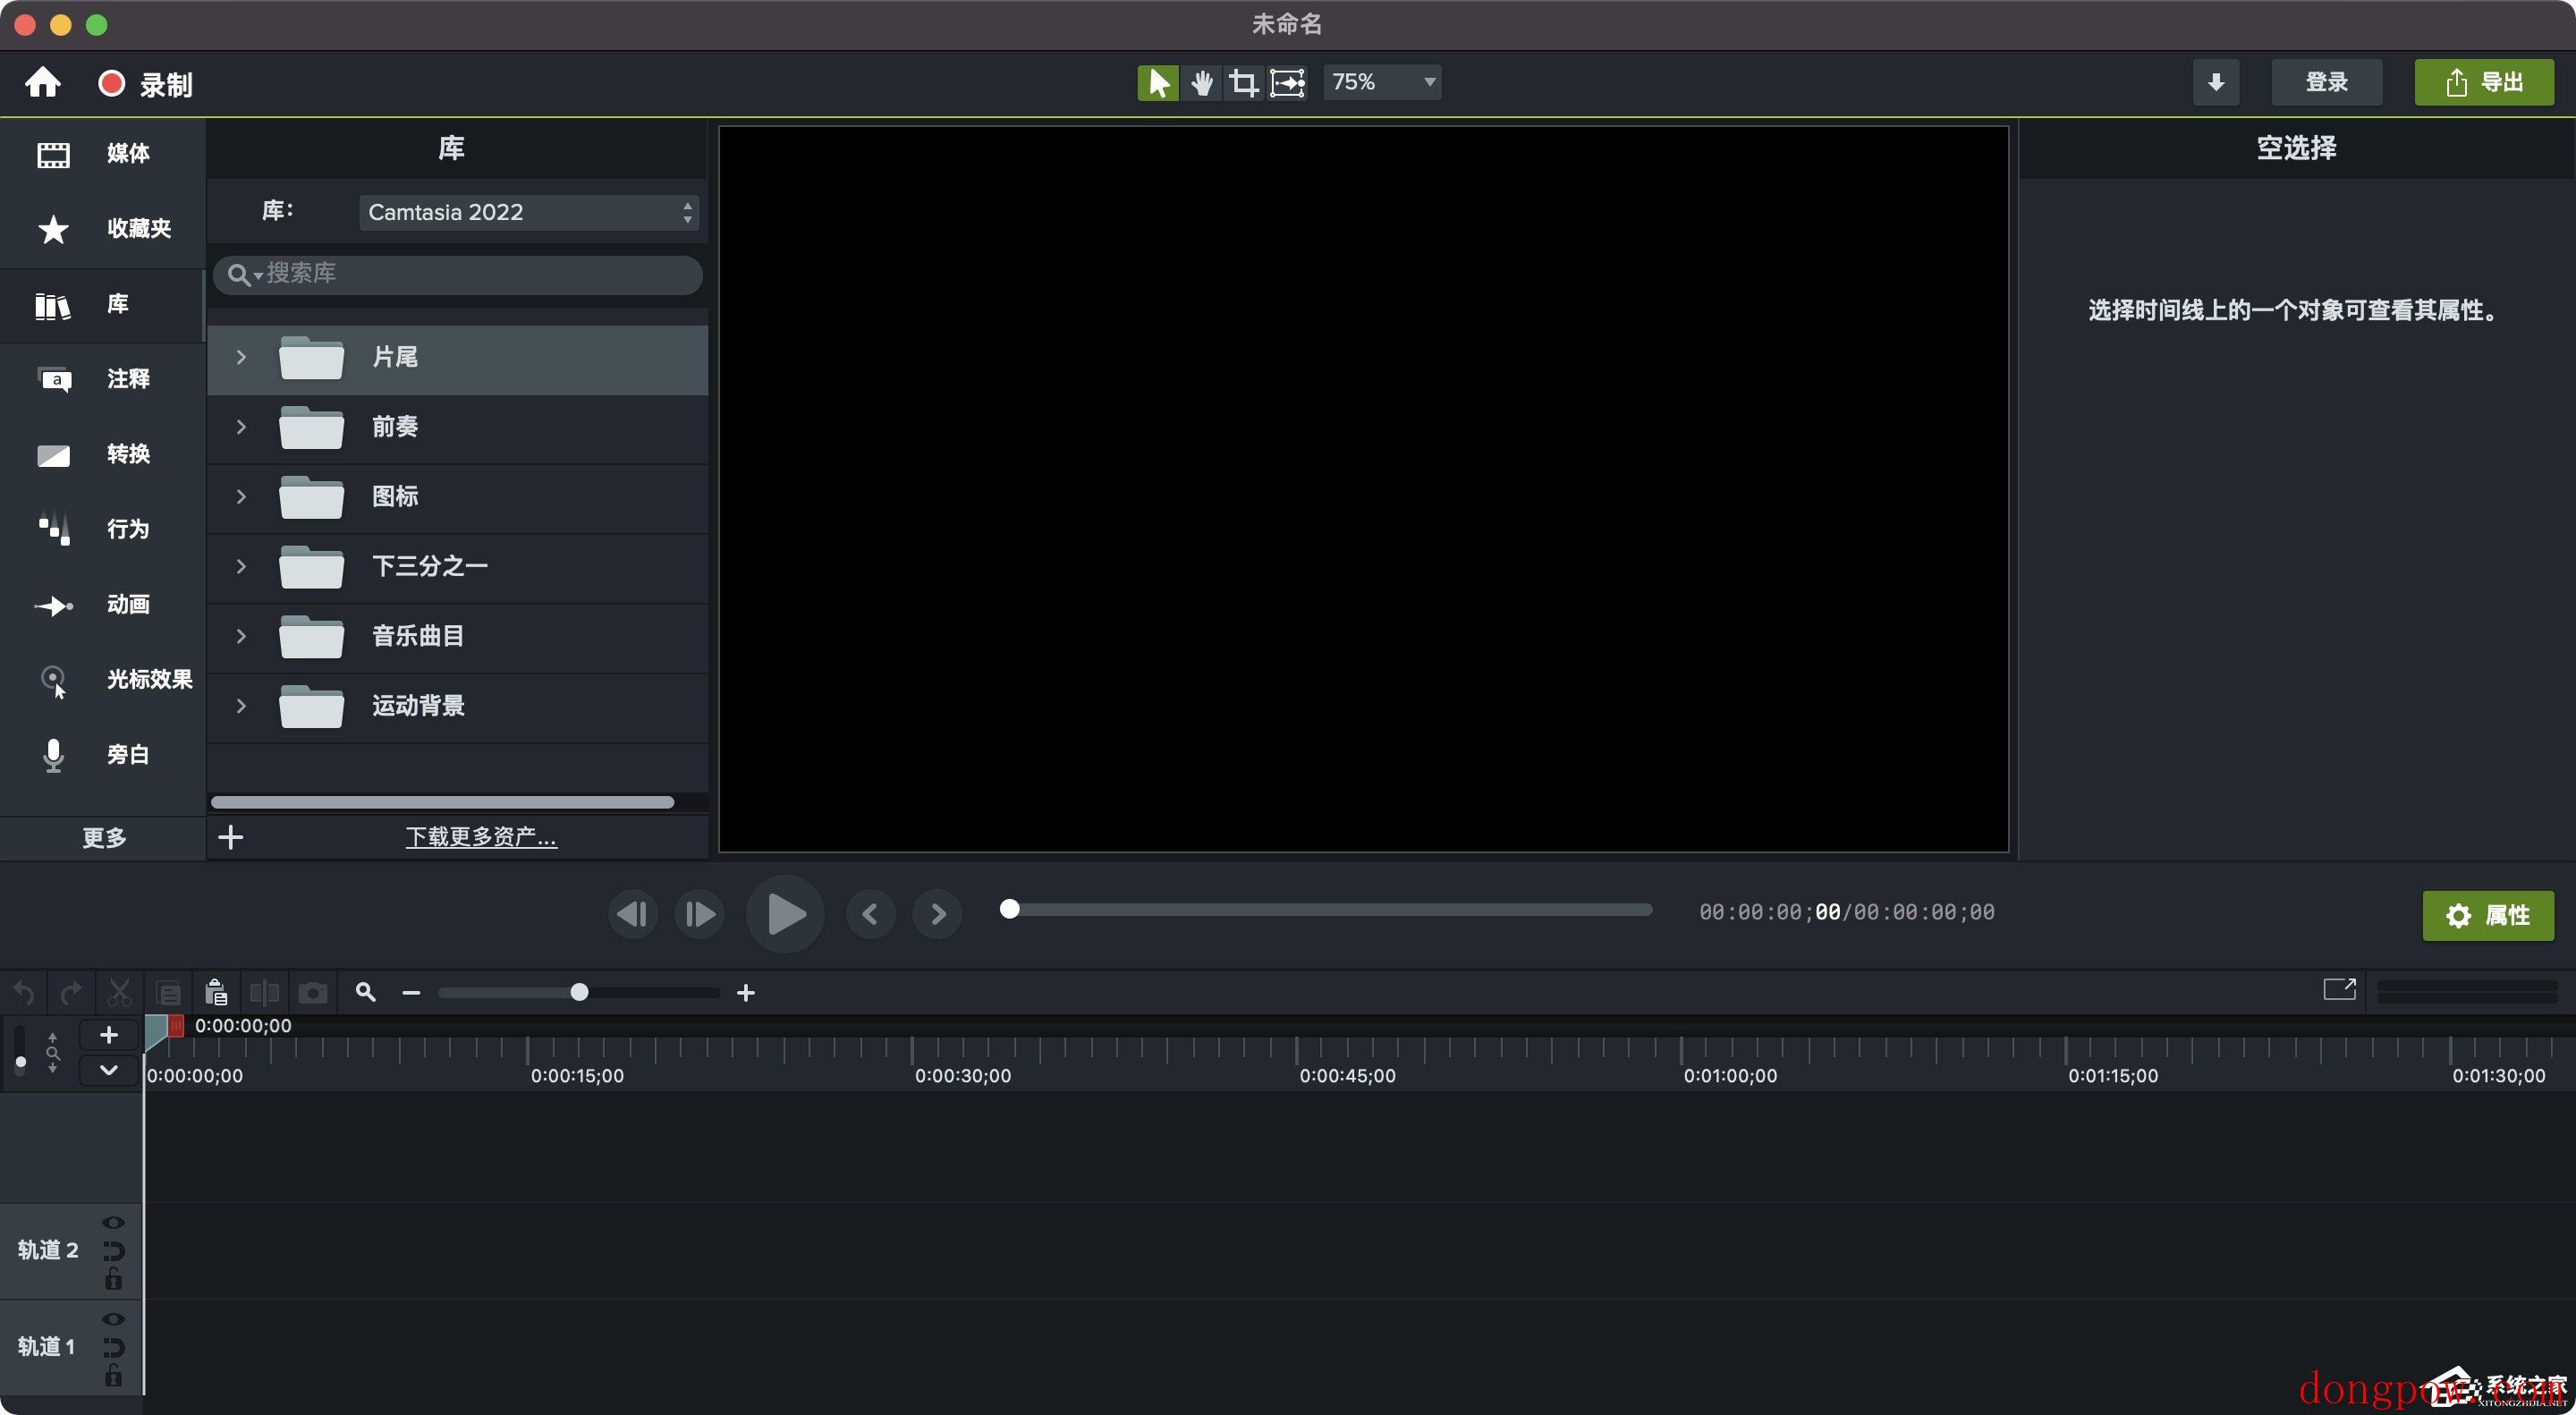Open the 光标效果 cursor effects tab
2576x1415 pixels.
coord(102,680)
